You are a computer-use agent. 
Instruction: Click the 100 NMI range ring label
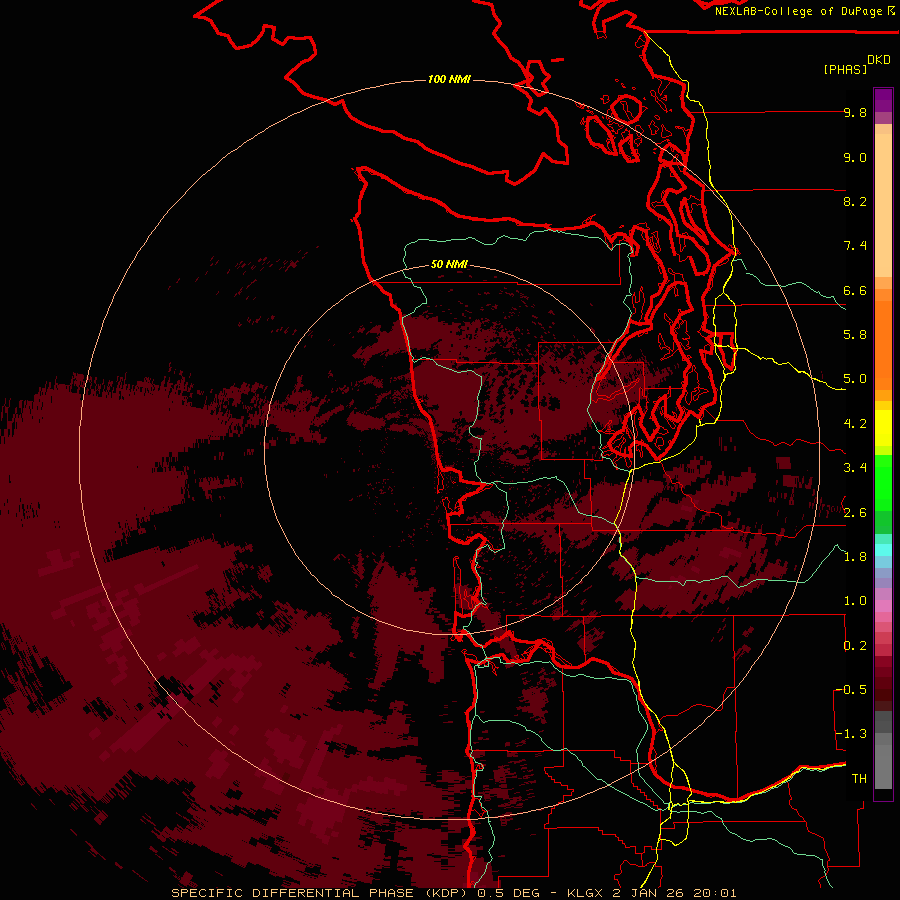449,79
